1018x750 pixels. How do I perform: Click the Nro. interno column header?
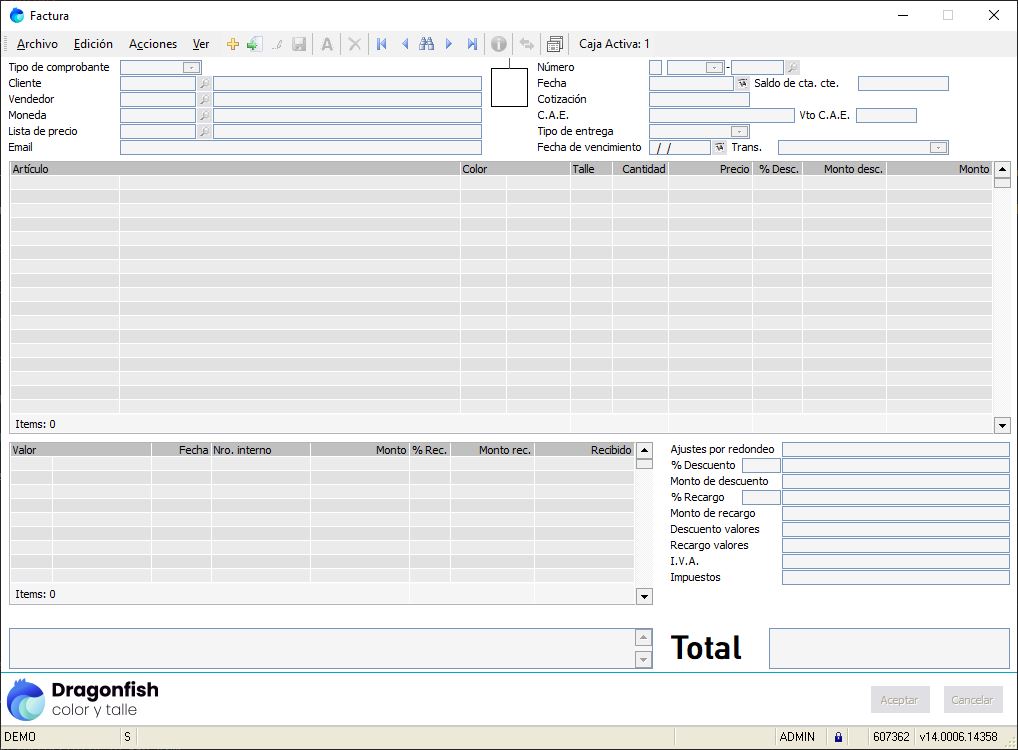coord(261,450)
